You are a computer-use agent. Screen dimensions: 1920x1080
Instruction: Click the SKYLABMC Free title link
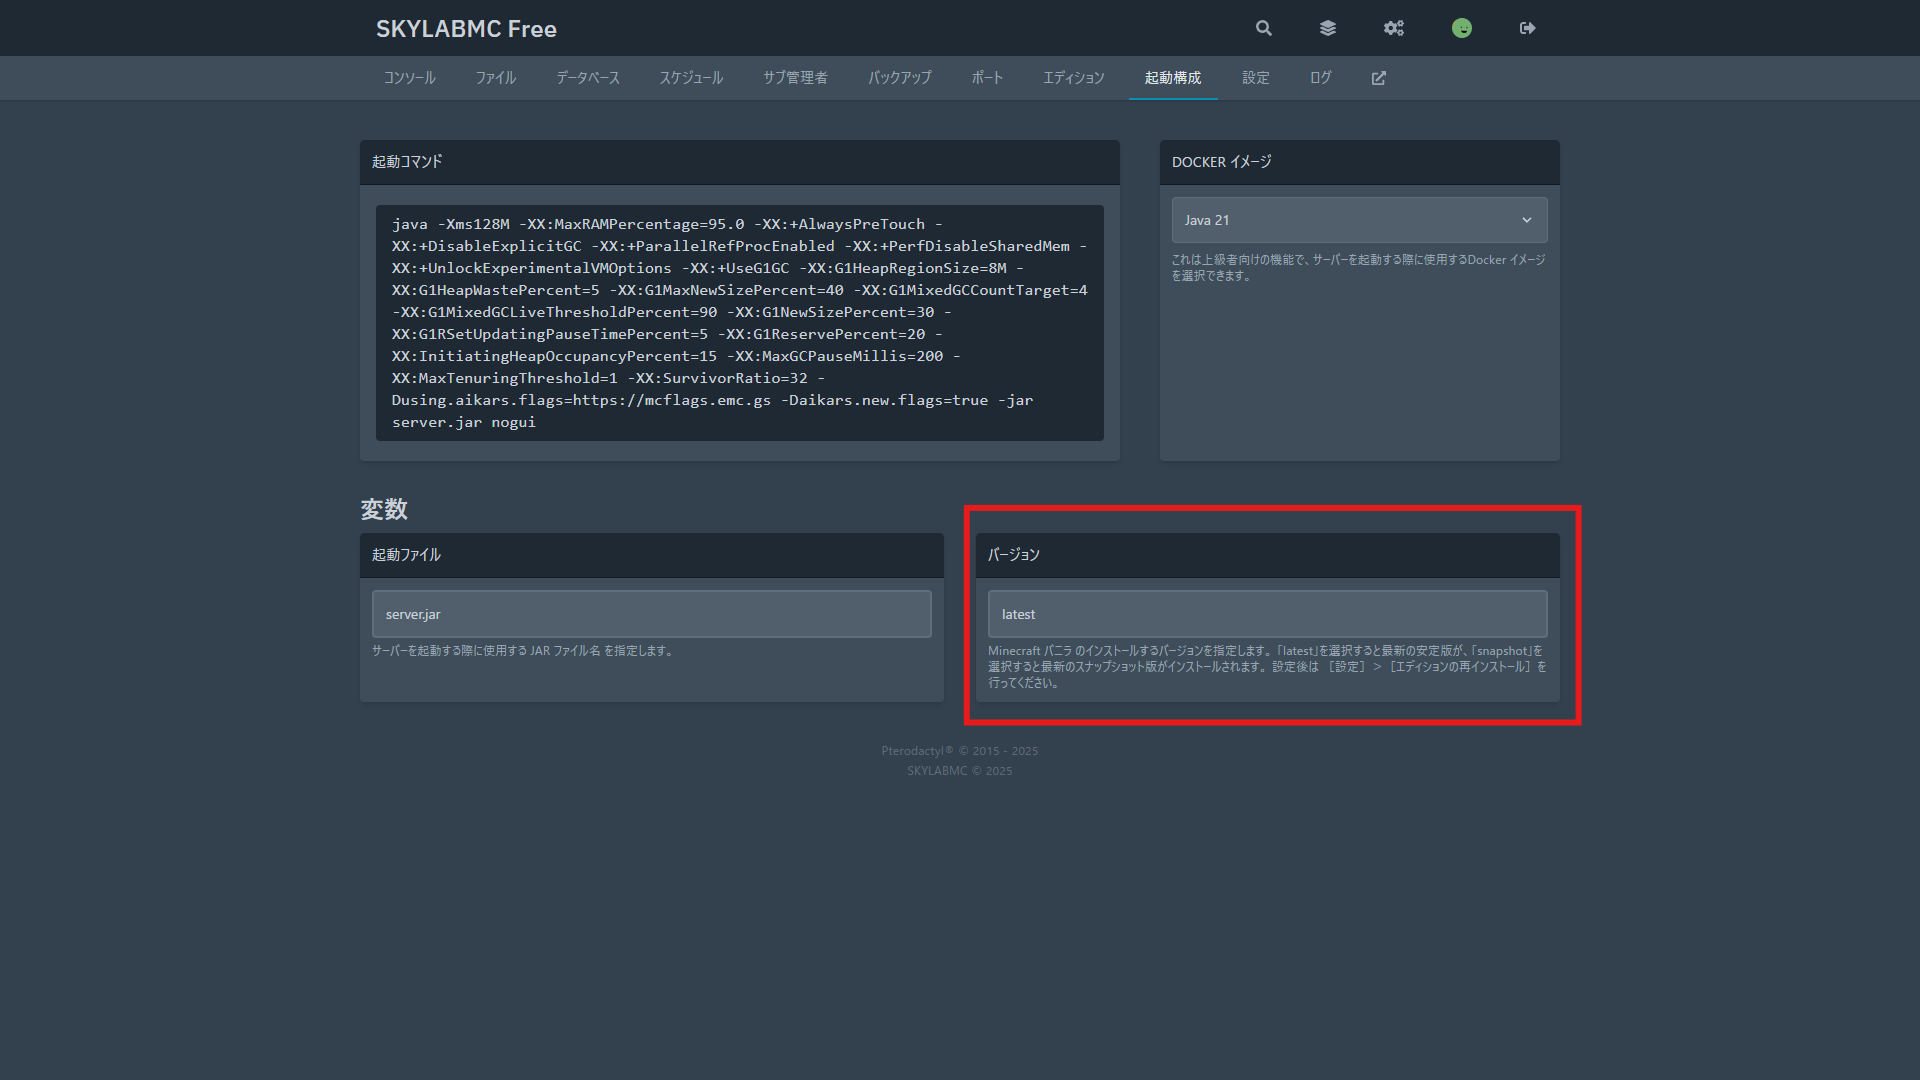pyautogui.click(x=466, y=29)
